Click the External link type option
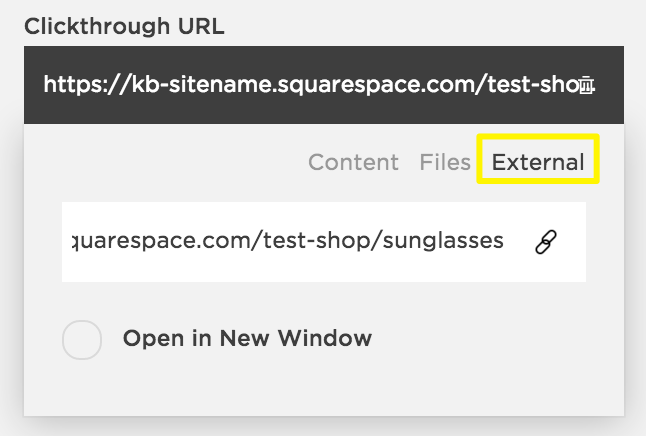This screenshot has height=436, width=646. pos(538,162)
